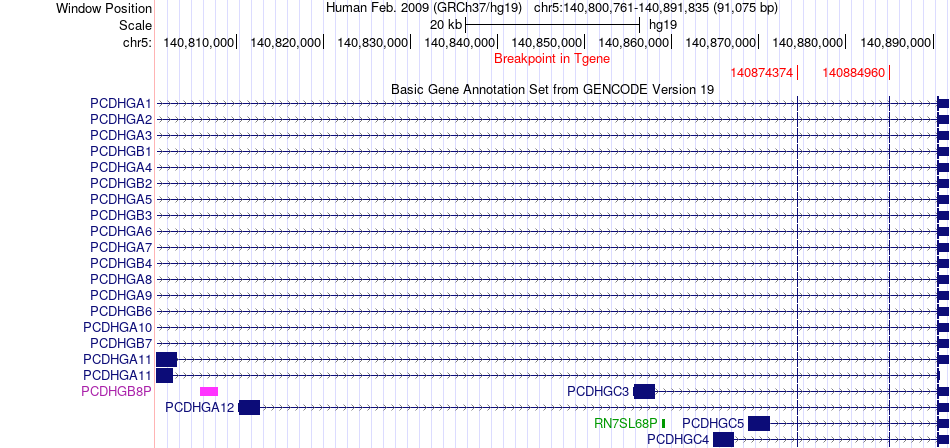
Task: Click the 20 kb scale bar
Action: [552, 23]
